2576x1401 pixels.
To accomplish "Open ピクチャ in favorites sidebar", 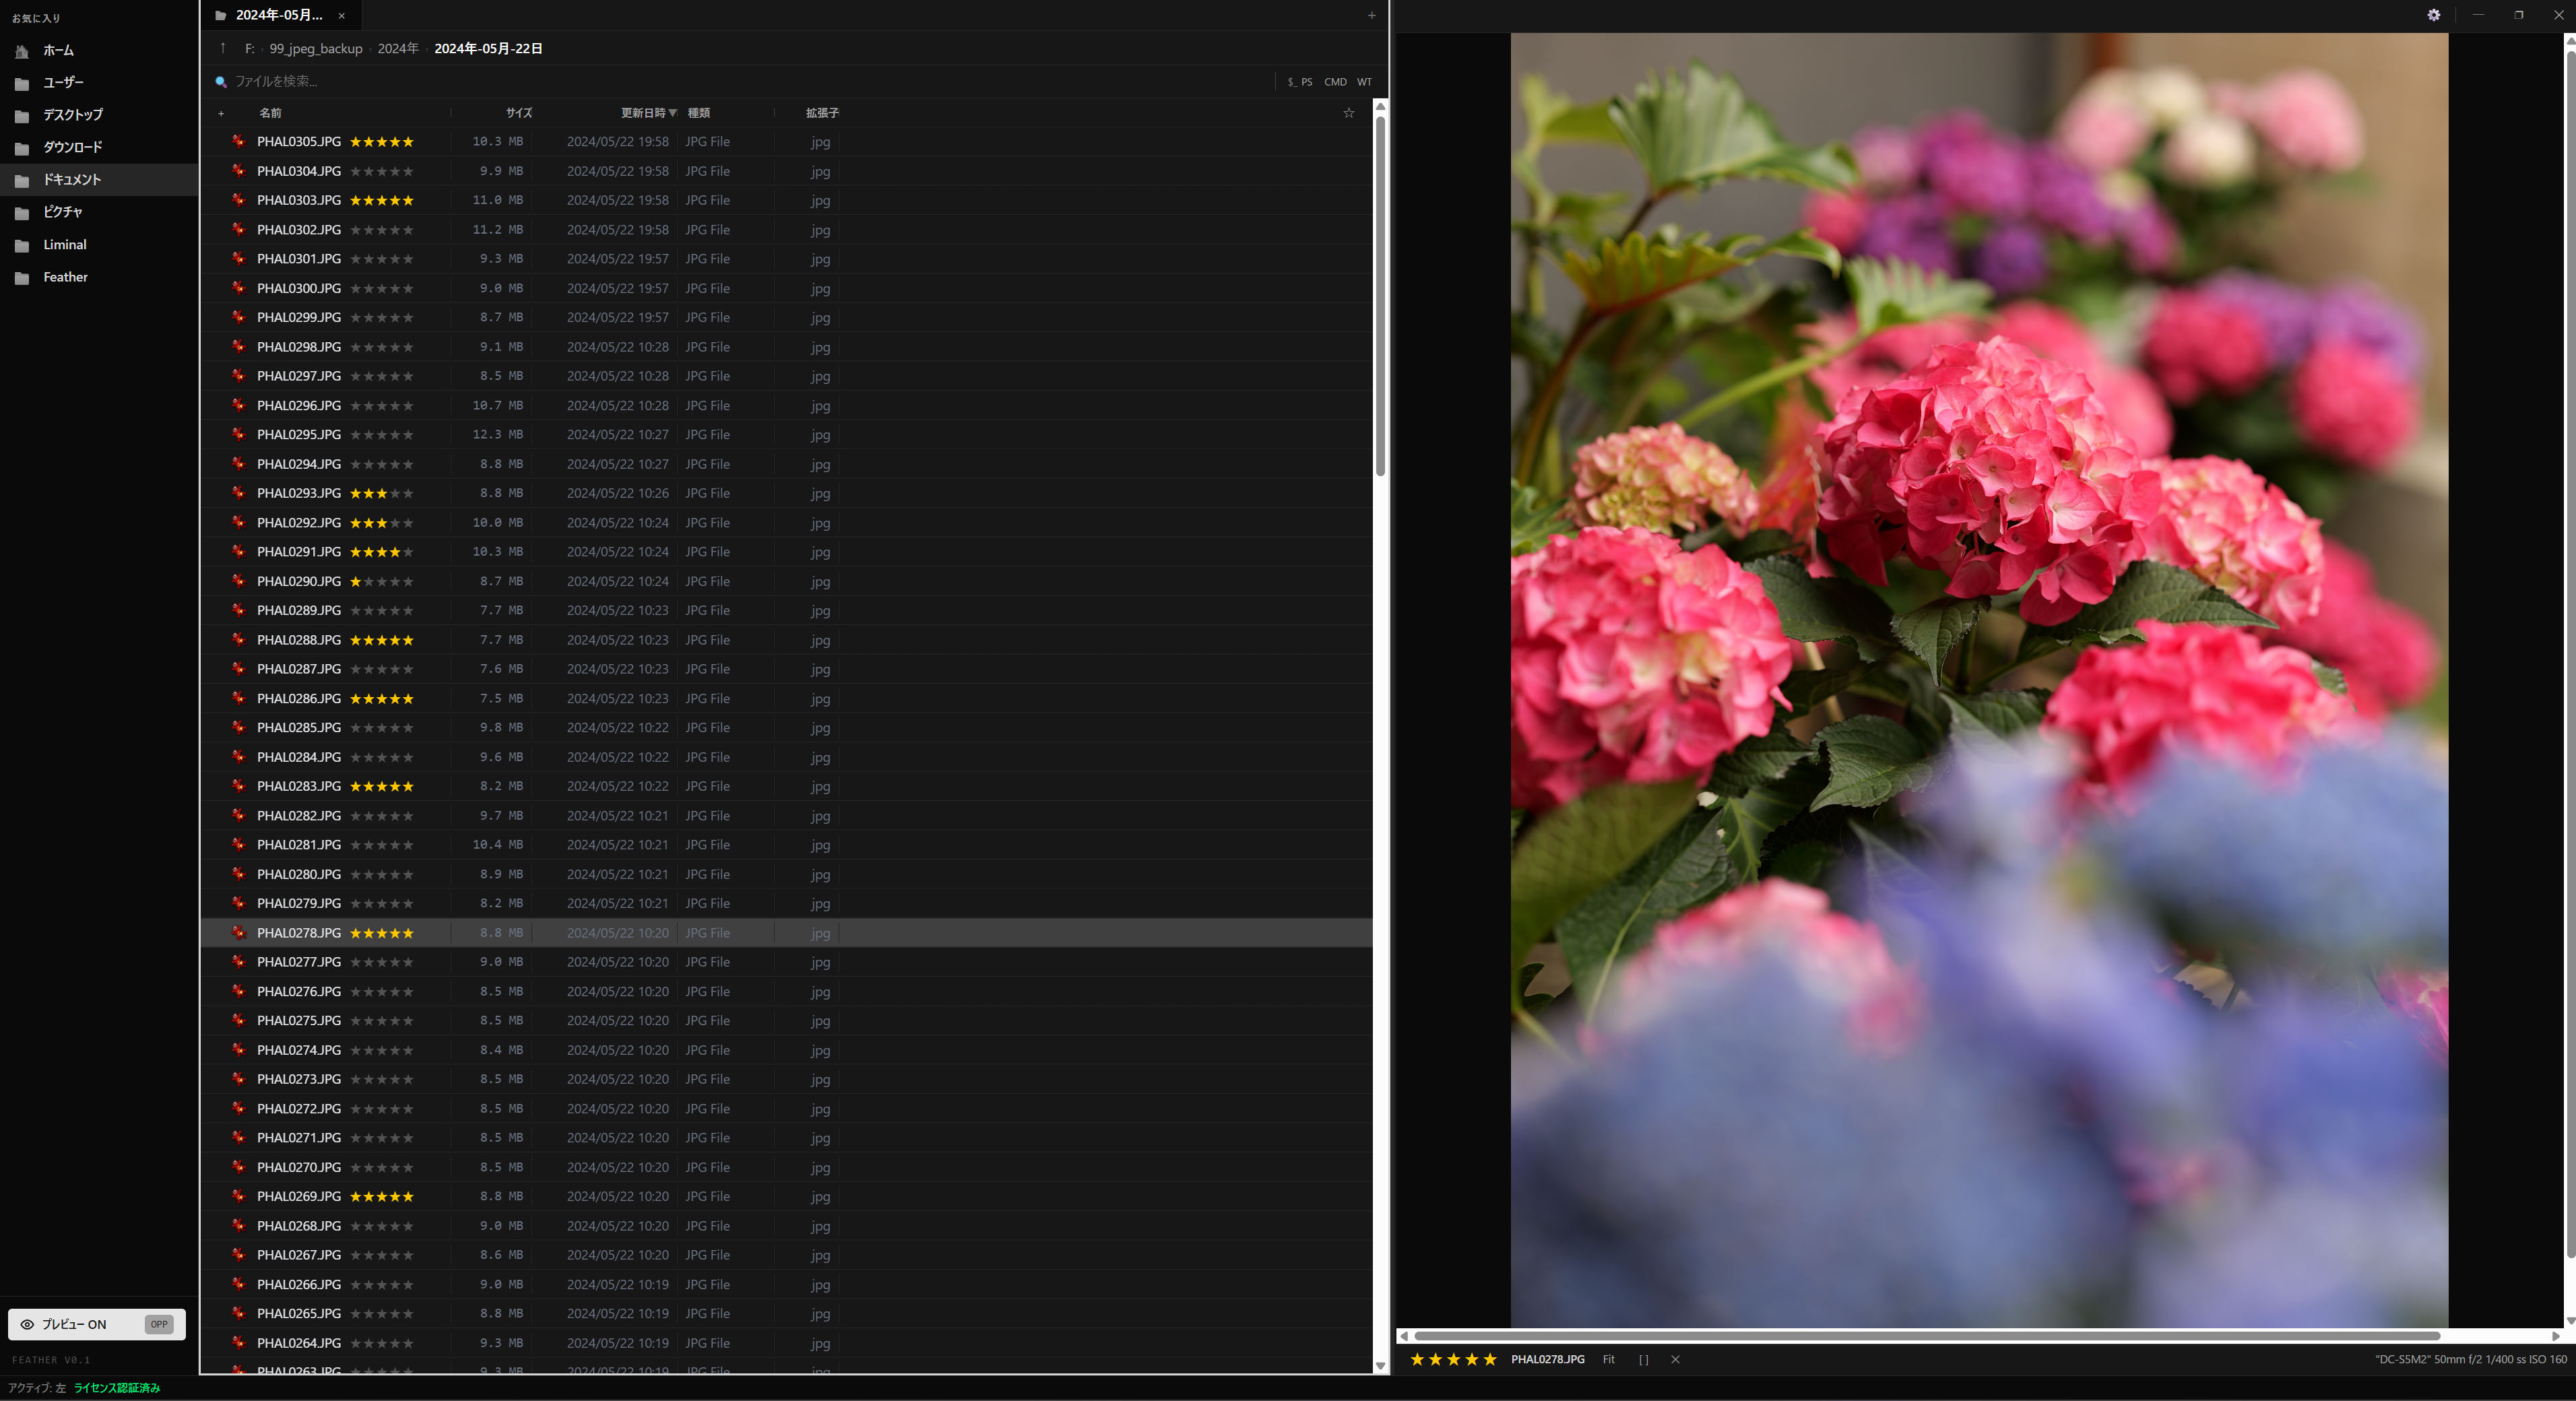I will pyautogui.click(x=62, y=212).
